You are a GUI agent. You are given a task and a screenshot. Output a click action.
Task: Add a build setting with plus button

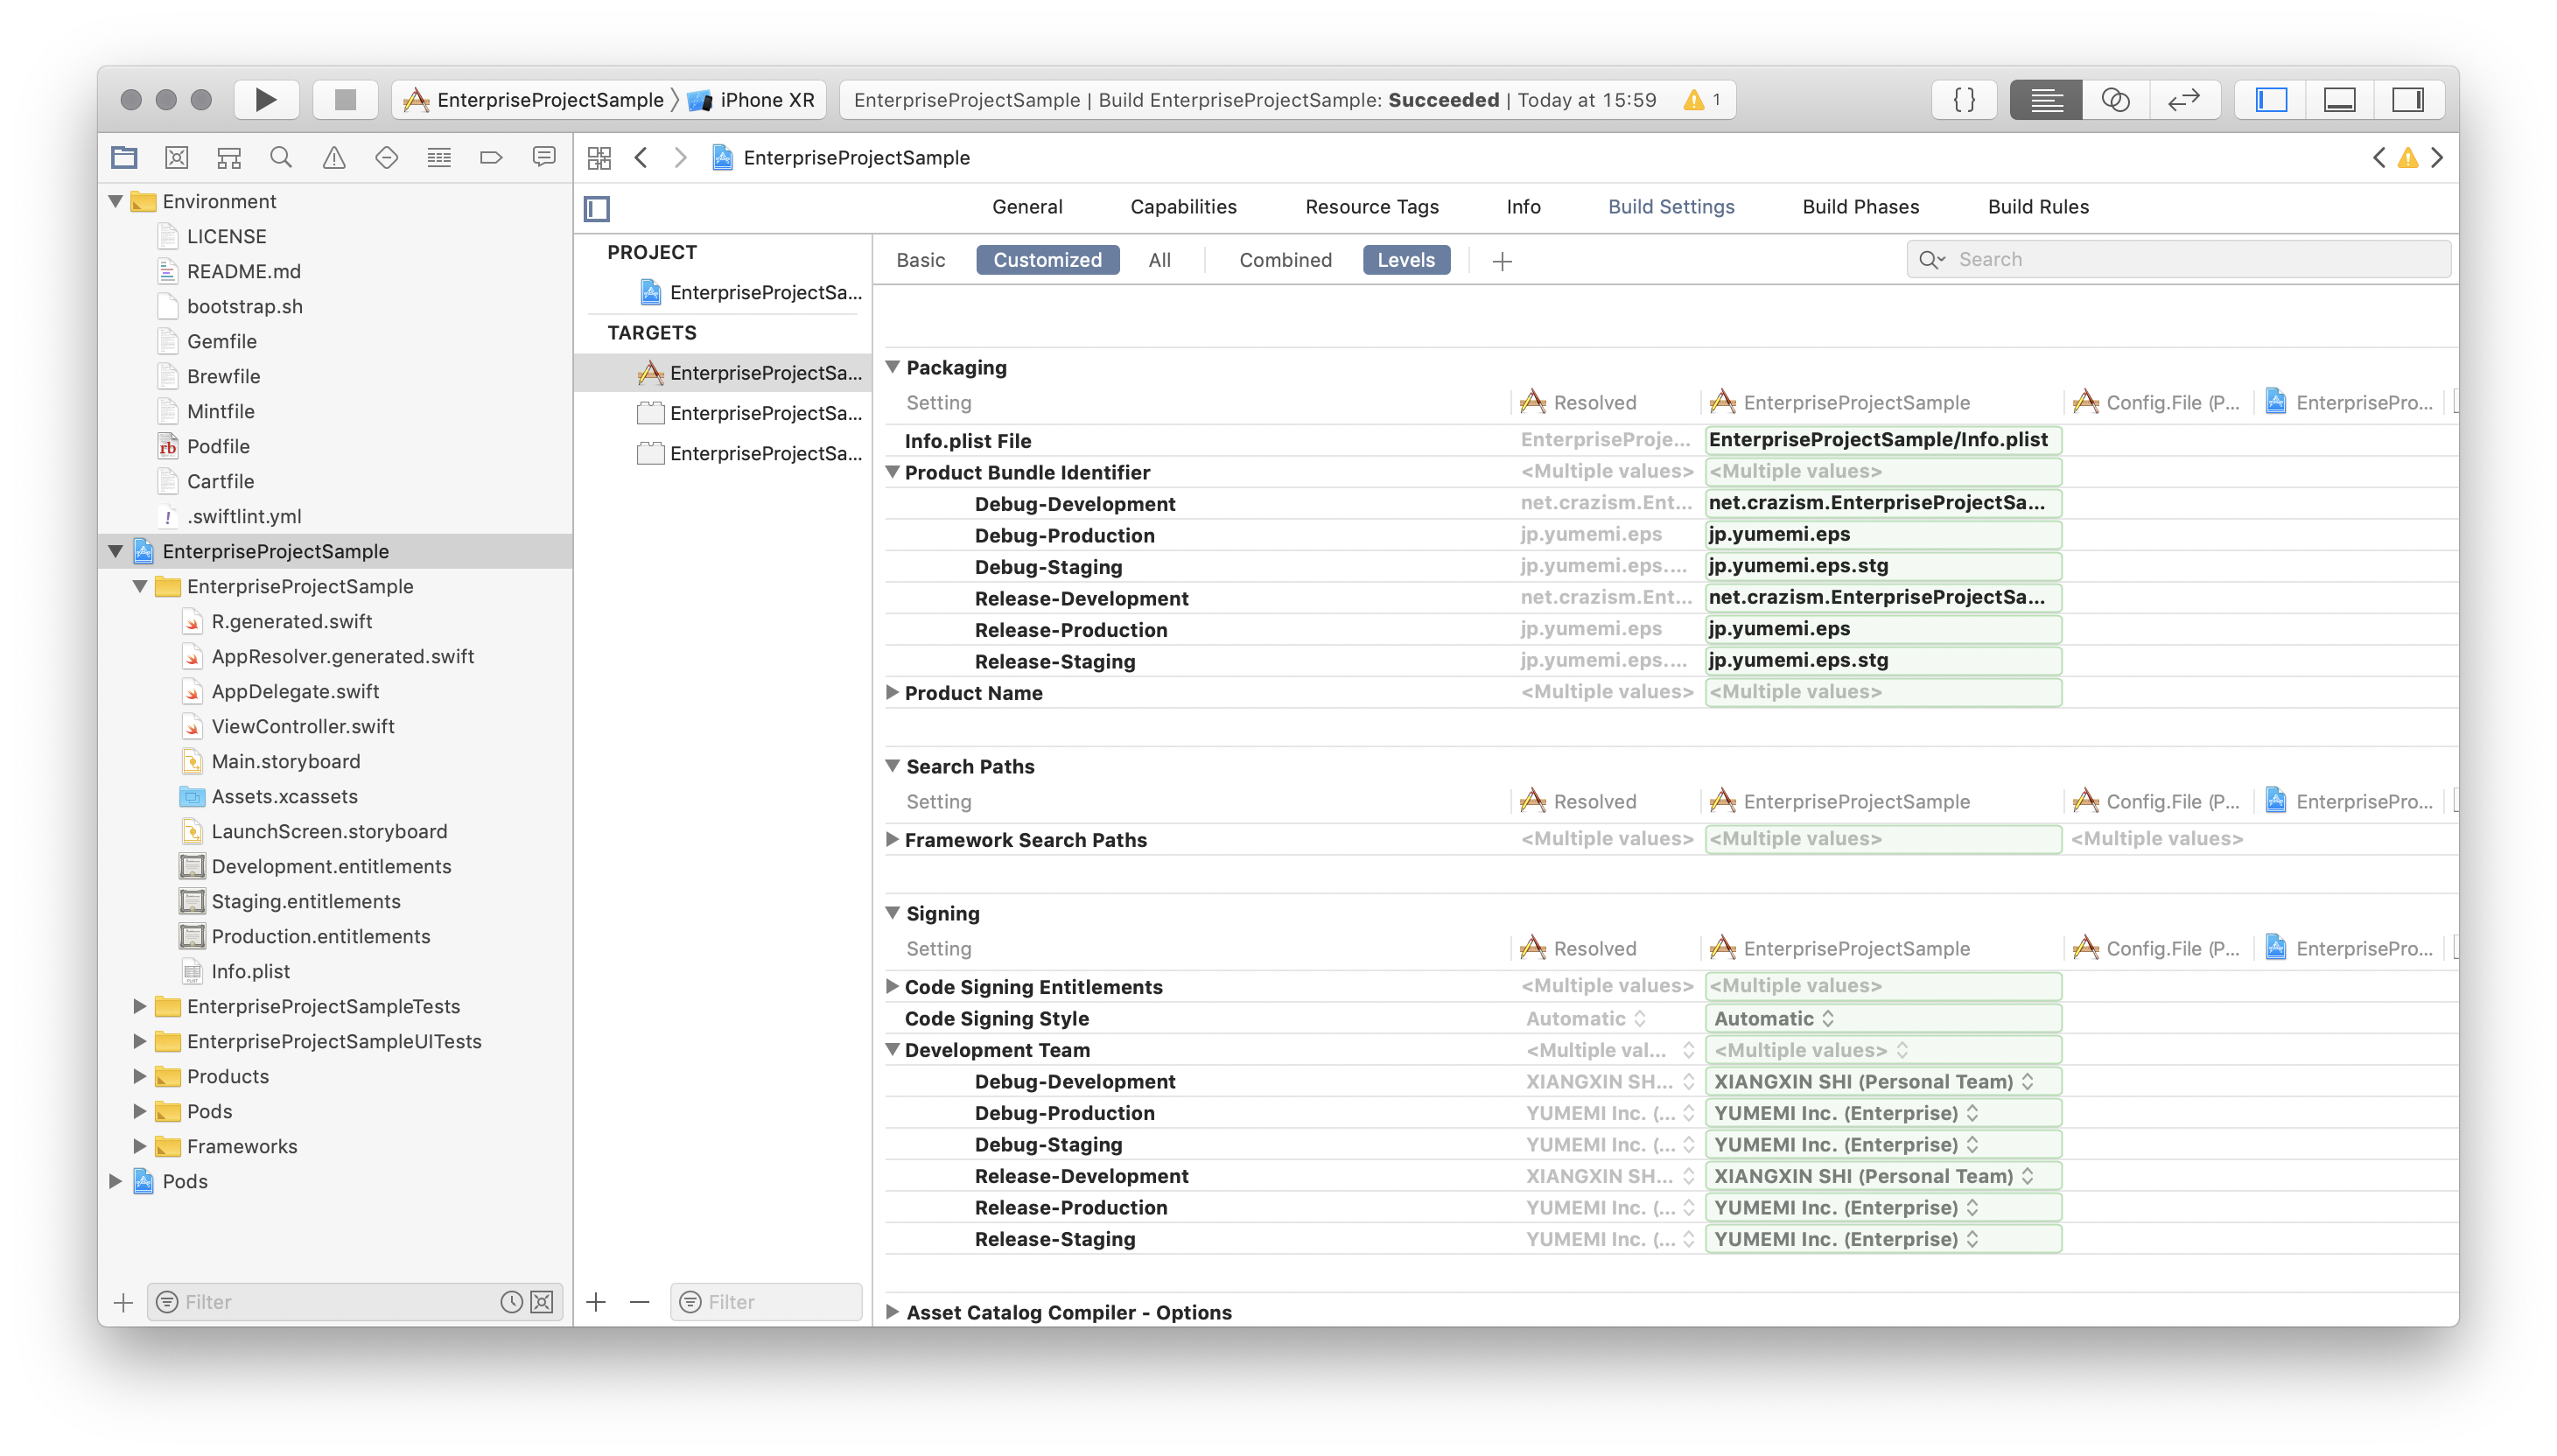(x=1501, y=261)
